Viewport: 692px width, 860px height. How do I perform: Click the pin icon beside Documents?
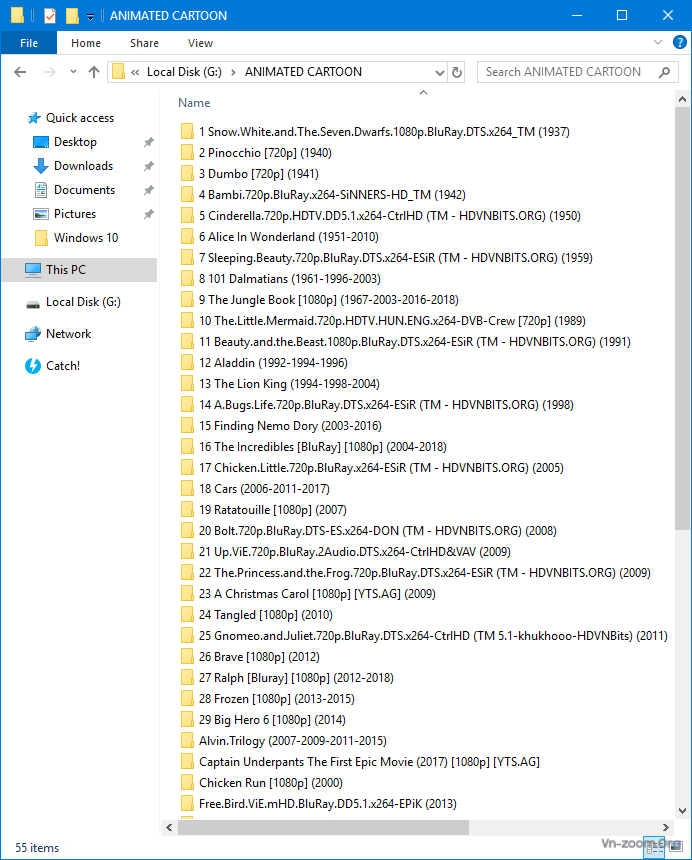tap(149, 190)
